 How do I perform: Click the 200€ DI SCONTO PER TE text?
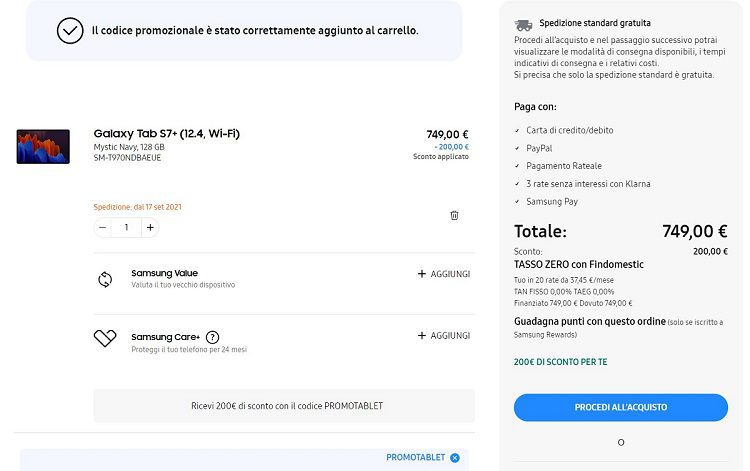pos(561,362)
